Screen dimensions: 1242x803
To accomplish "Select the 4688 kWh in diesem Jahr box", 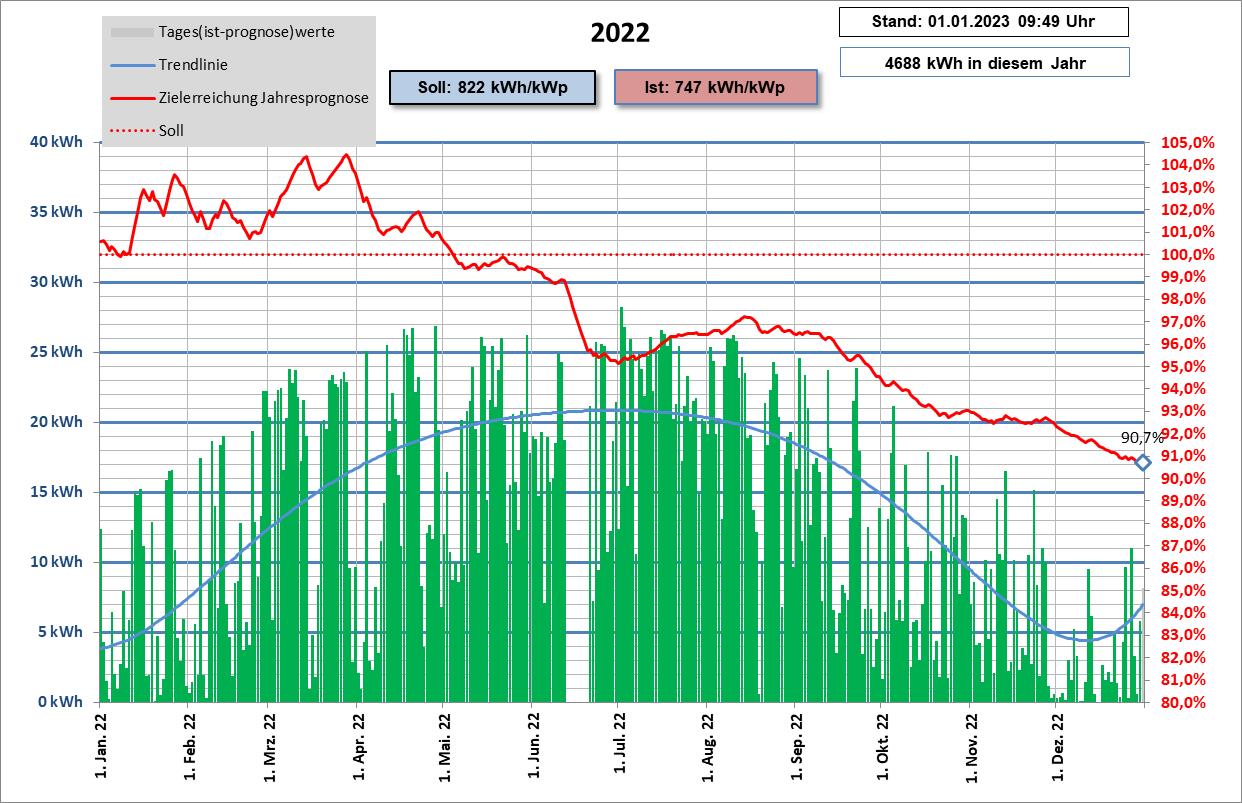I will click(984, 63).
